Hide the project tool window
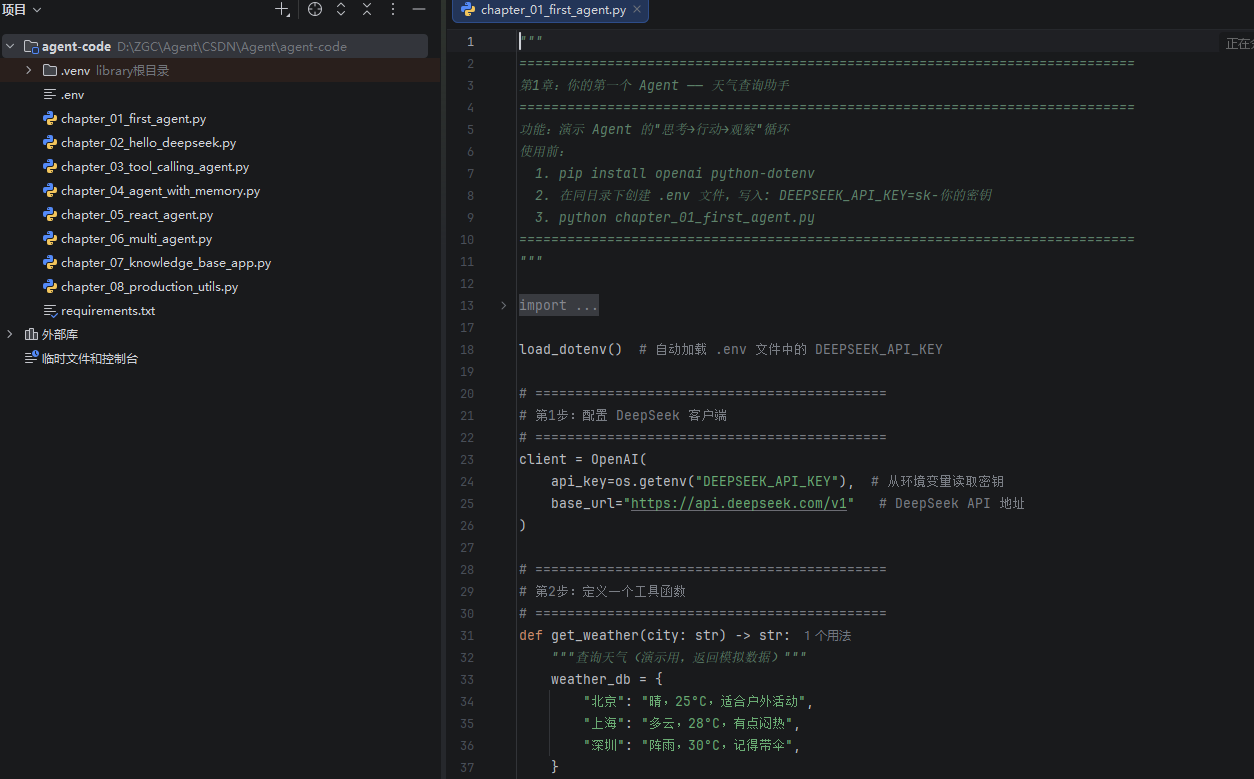 tap(419, 9)
